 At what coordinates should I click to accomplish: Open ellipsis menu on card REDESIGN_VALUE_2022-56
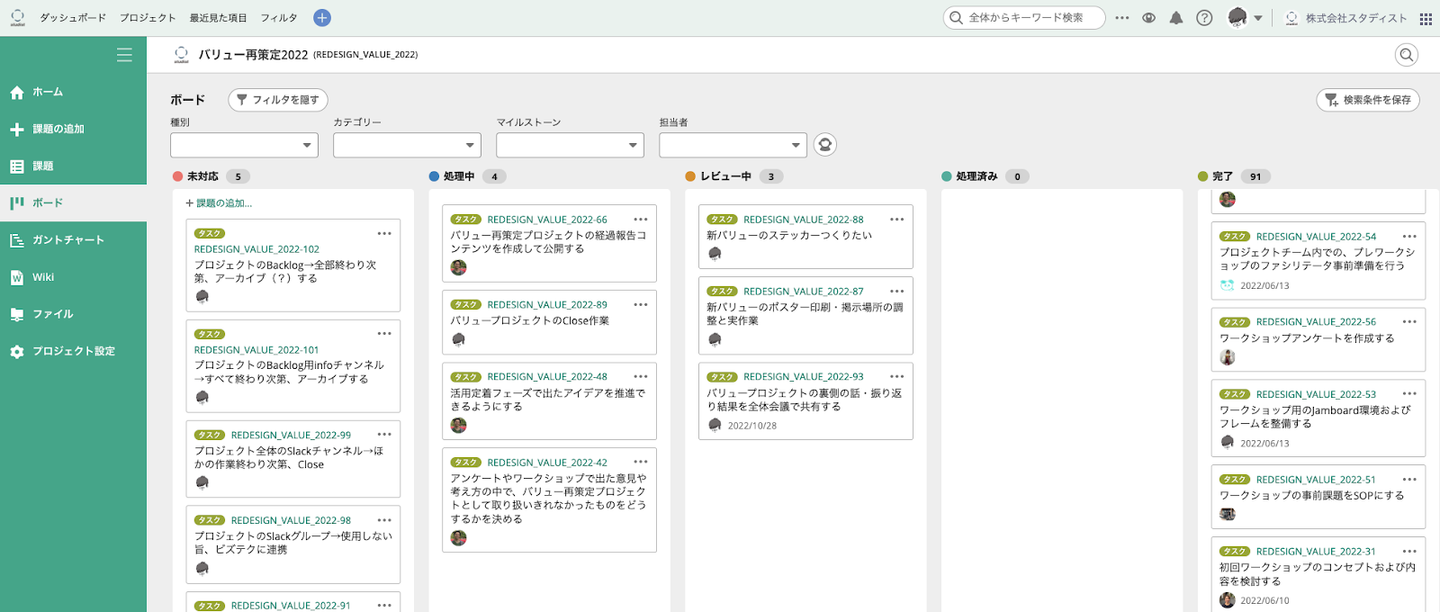click(1410, 322)
